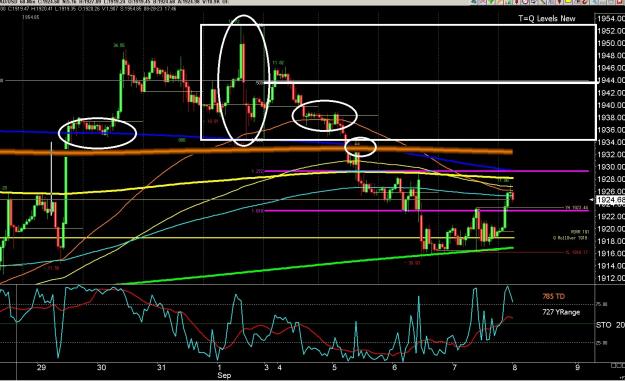
Task: Click date label 31 on time axis
Action: (161, 367)
